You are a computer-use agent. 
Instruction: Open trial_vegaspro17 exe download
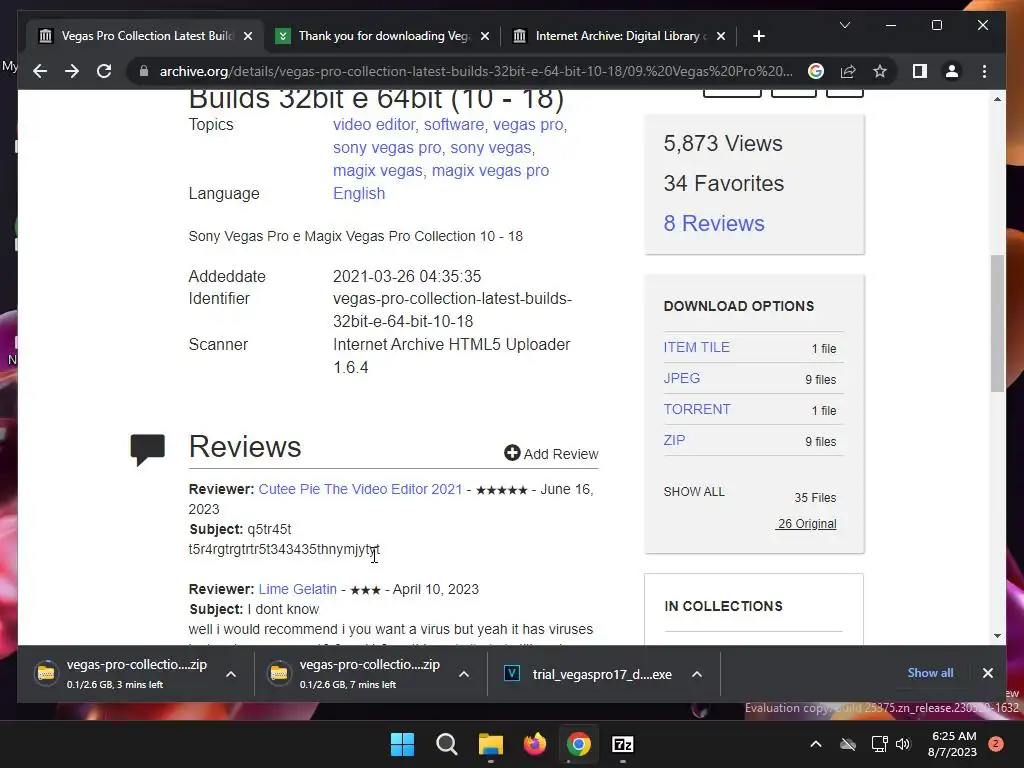[x=588, y=674]
